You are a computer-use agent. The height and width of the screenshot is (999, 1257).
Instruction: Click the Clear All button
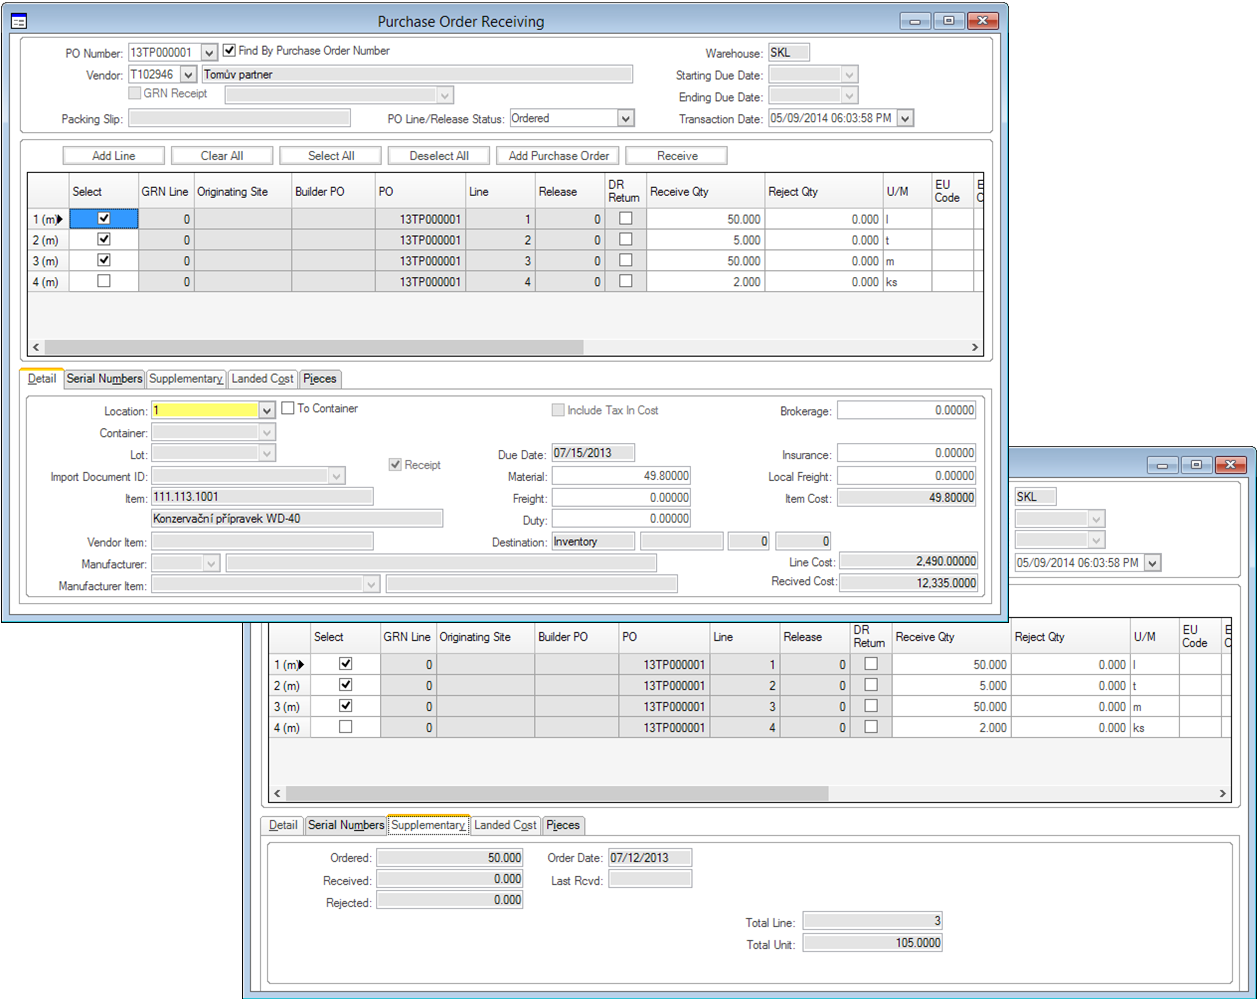[x=222, y=156]
